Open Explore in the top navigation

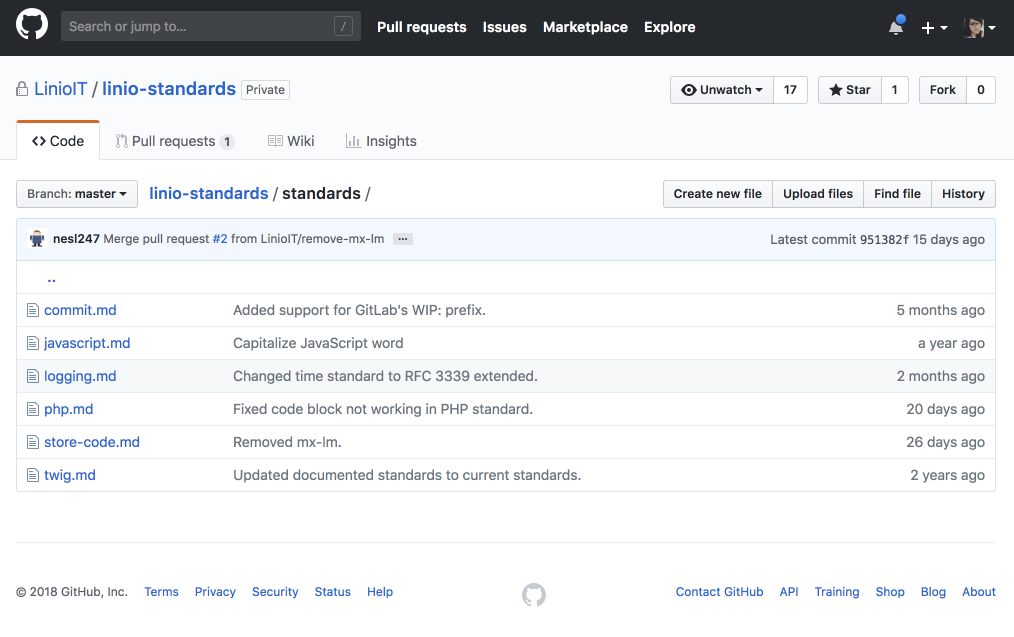pyautogui.click(x=669, y=27)
